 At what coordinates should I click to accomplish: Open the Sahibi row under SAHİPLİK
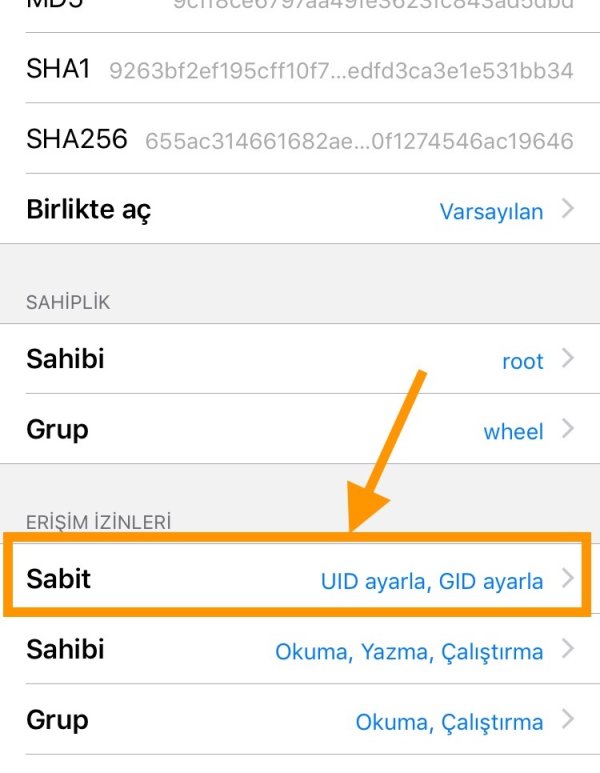(300, 358)
